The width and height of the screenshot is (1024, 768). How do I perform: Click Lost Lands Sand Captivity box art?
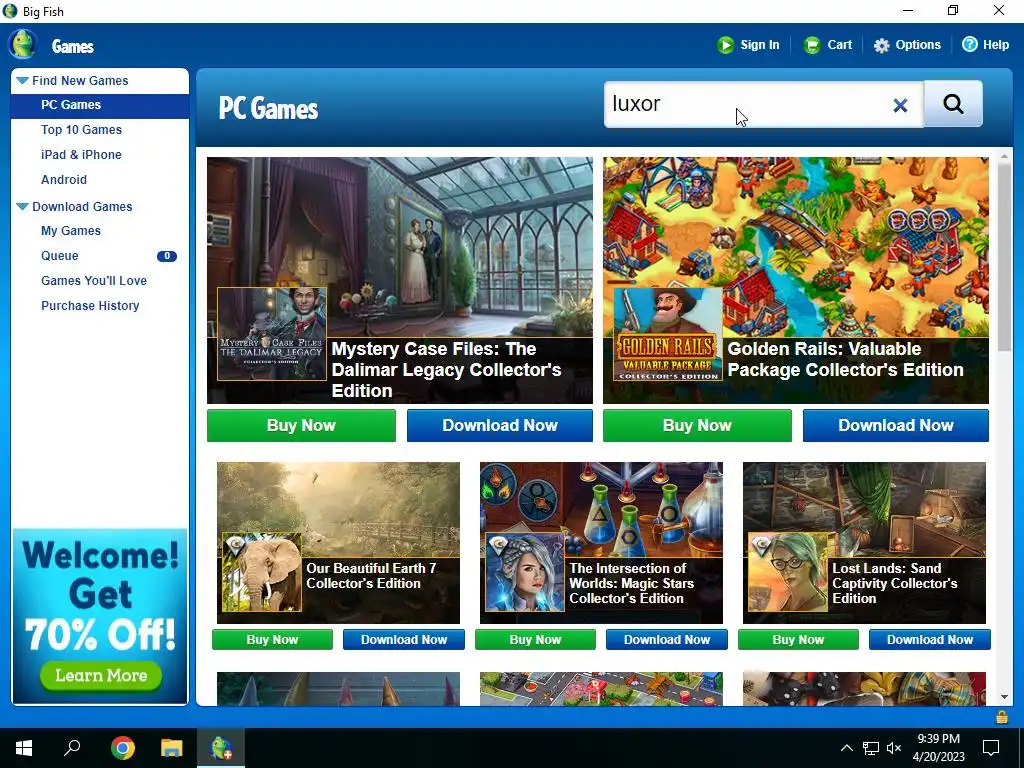[x=788, y=572]
